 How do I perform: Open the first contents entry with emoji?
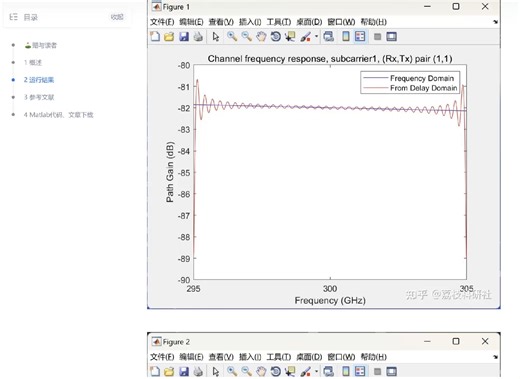click(41, 45)
